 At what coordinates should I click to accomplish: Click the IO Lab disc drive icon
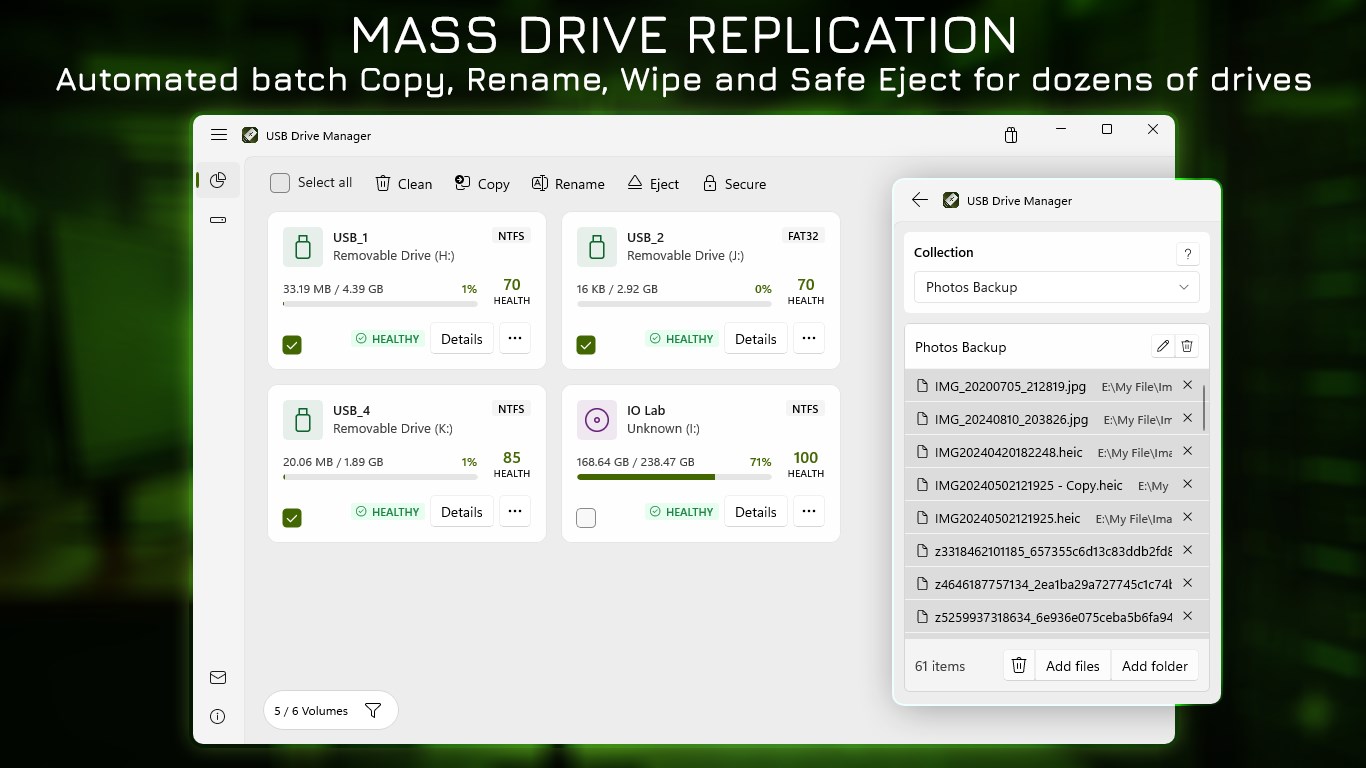pos(597,421)
